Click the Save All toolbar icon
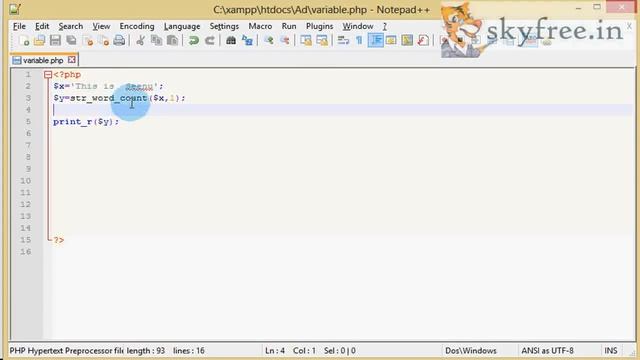Image resolution: width=640 pixels, height=360 pixels. point(71,40)
